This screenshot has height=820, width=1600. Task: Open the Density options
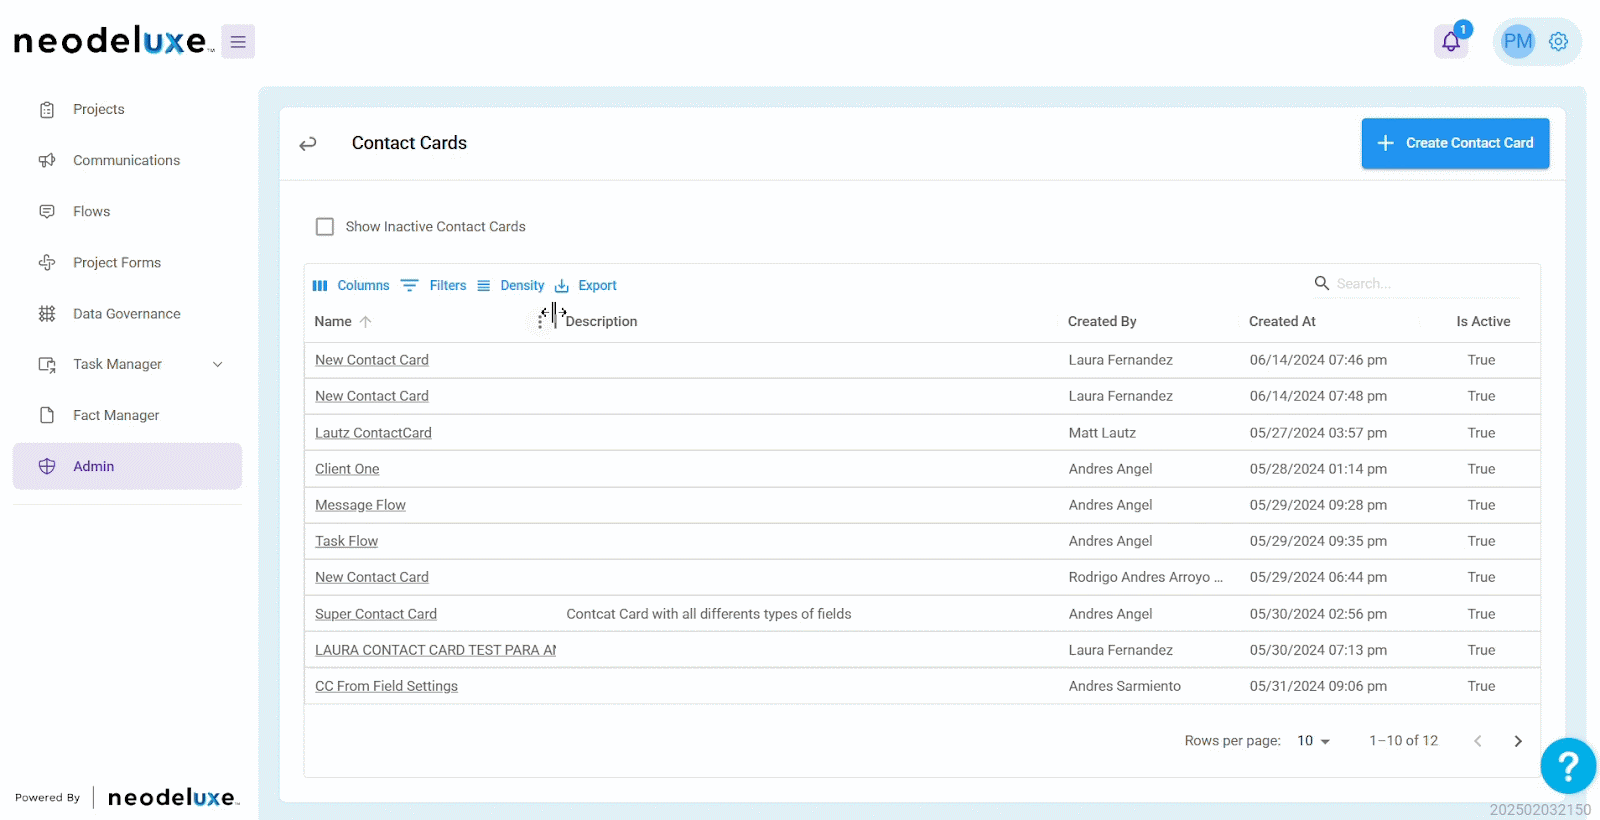tap(511, 286)
